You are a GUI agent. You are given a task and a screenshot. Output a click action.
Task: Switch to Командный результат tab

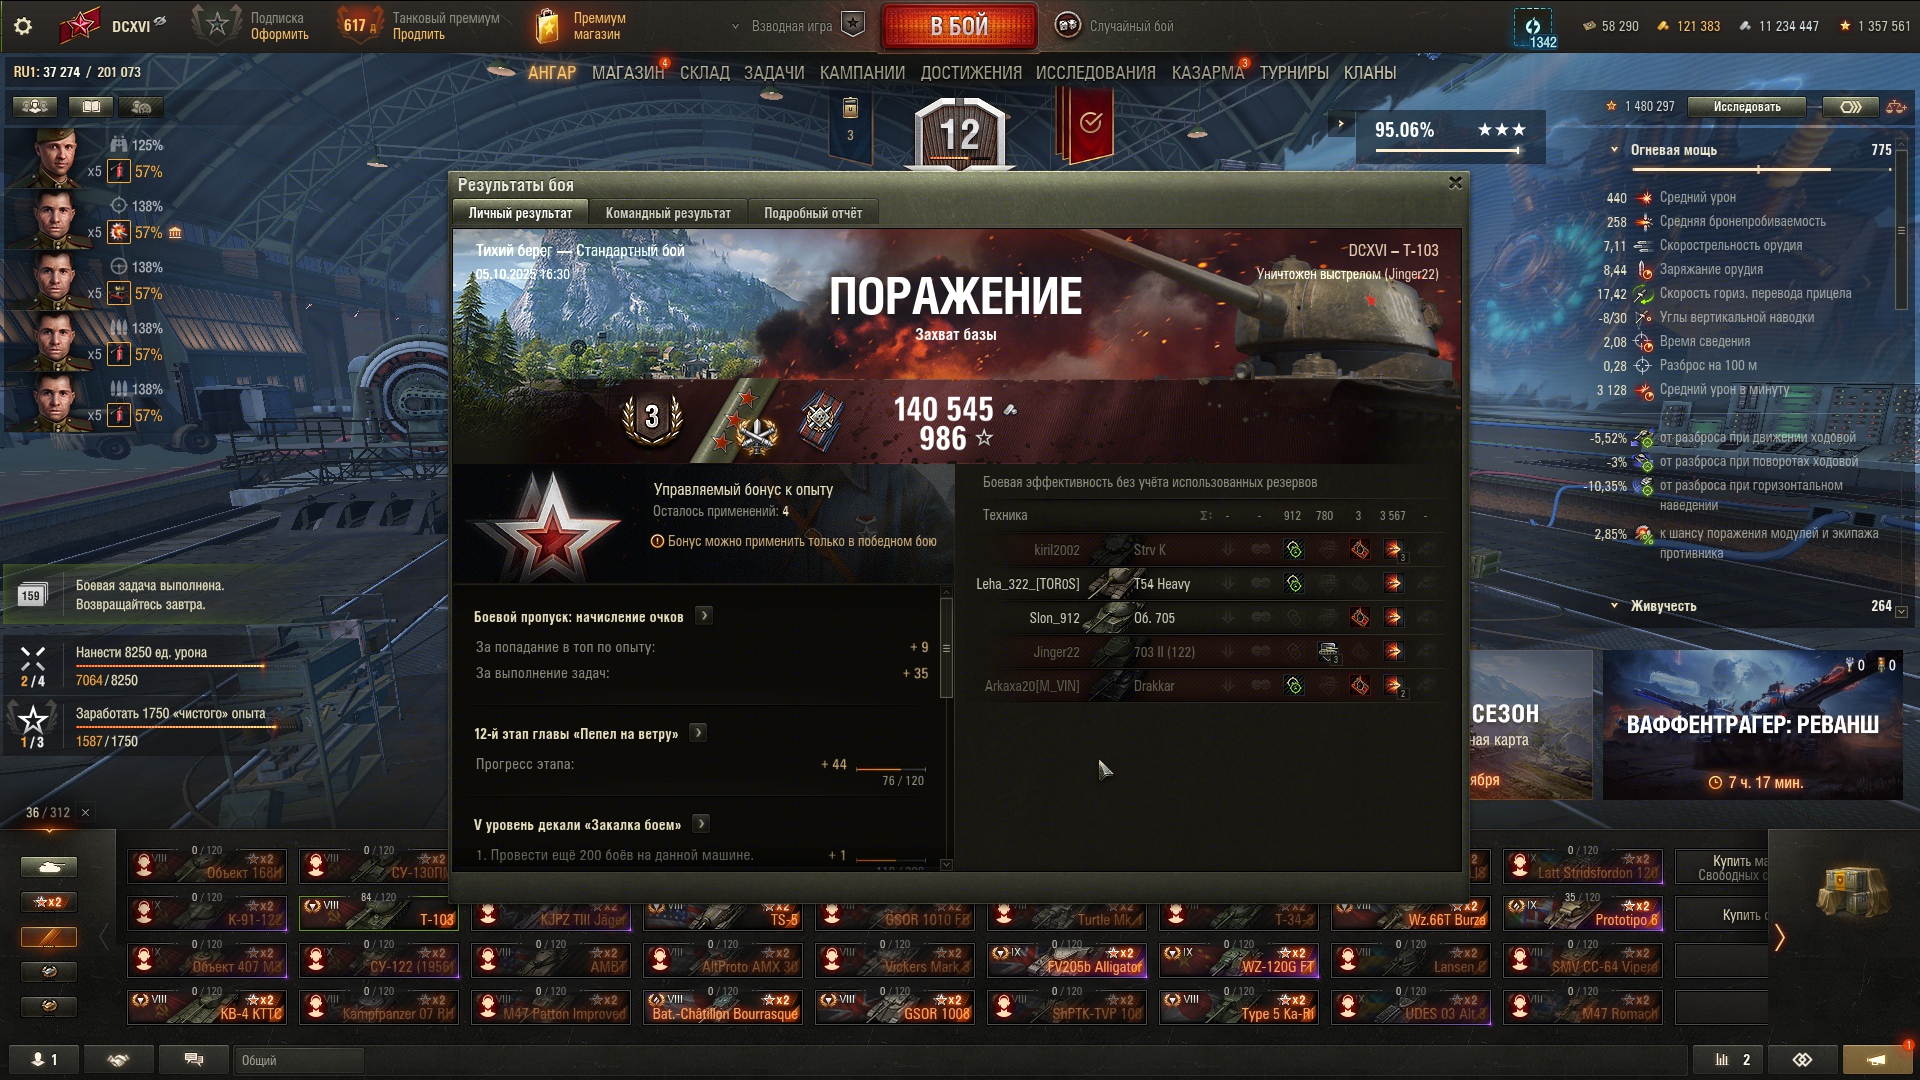(668, 213)
